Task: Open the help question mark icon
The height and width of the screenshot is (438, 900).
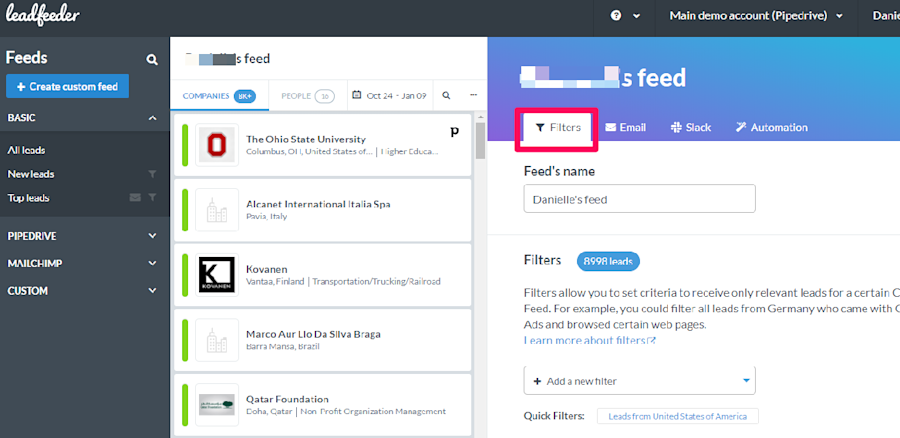Action: 616,16
